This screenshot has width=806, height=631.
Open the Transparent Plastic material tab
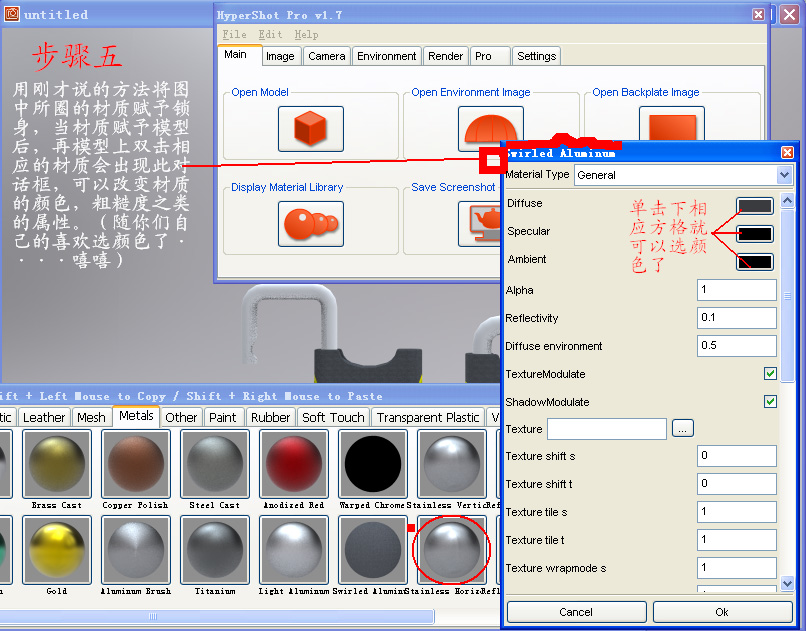coord(428,417)
